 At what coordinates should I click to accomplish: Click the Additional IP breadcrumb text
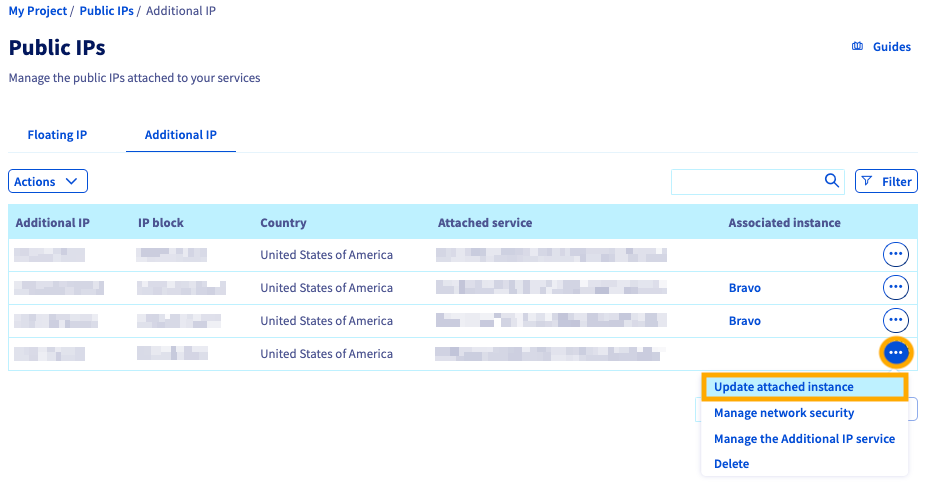click(x=181, y=11)
